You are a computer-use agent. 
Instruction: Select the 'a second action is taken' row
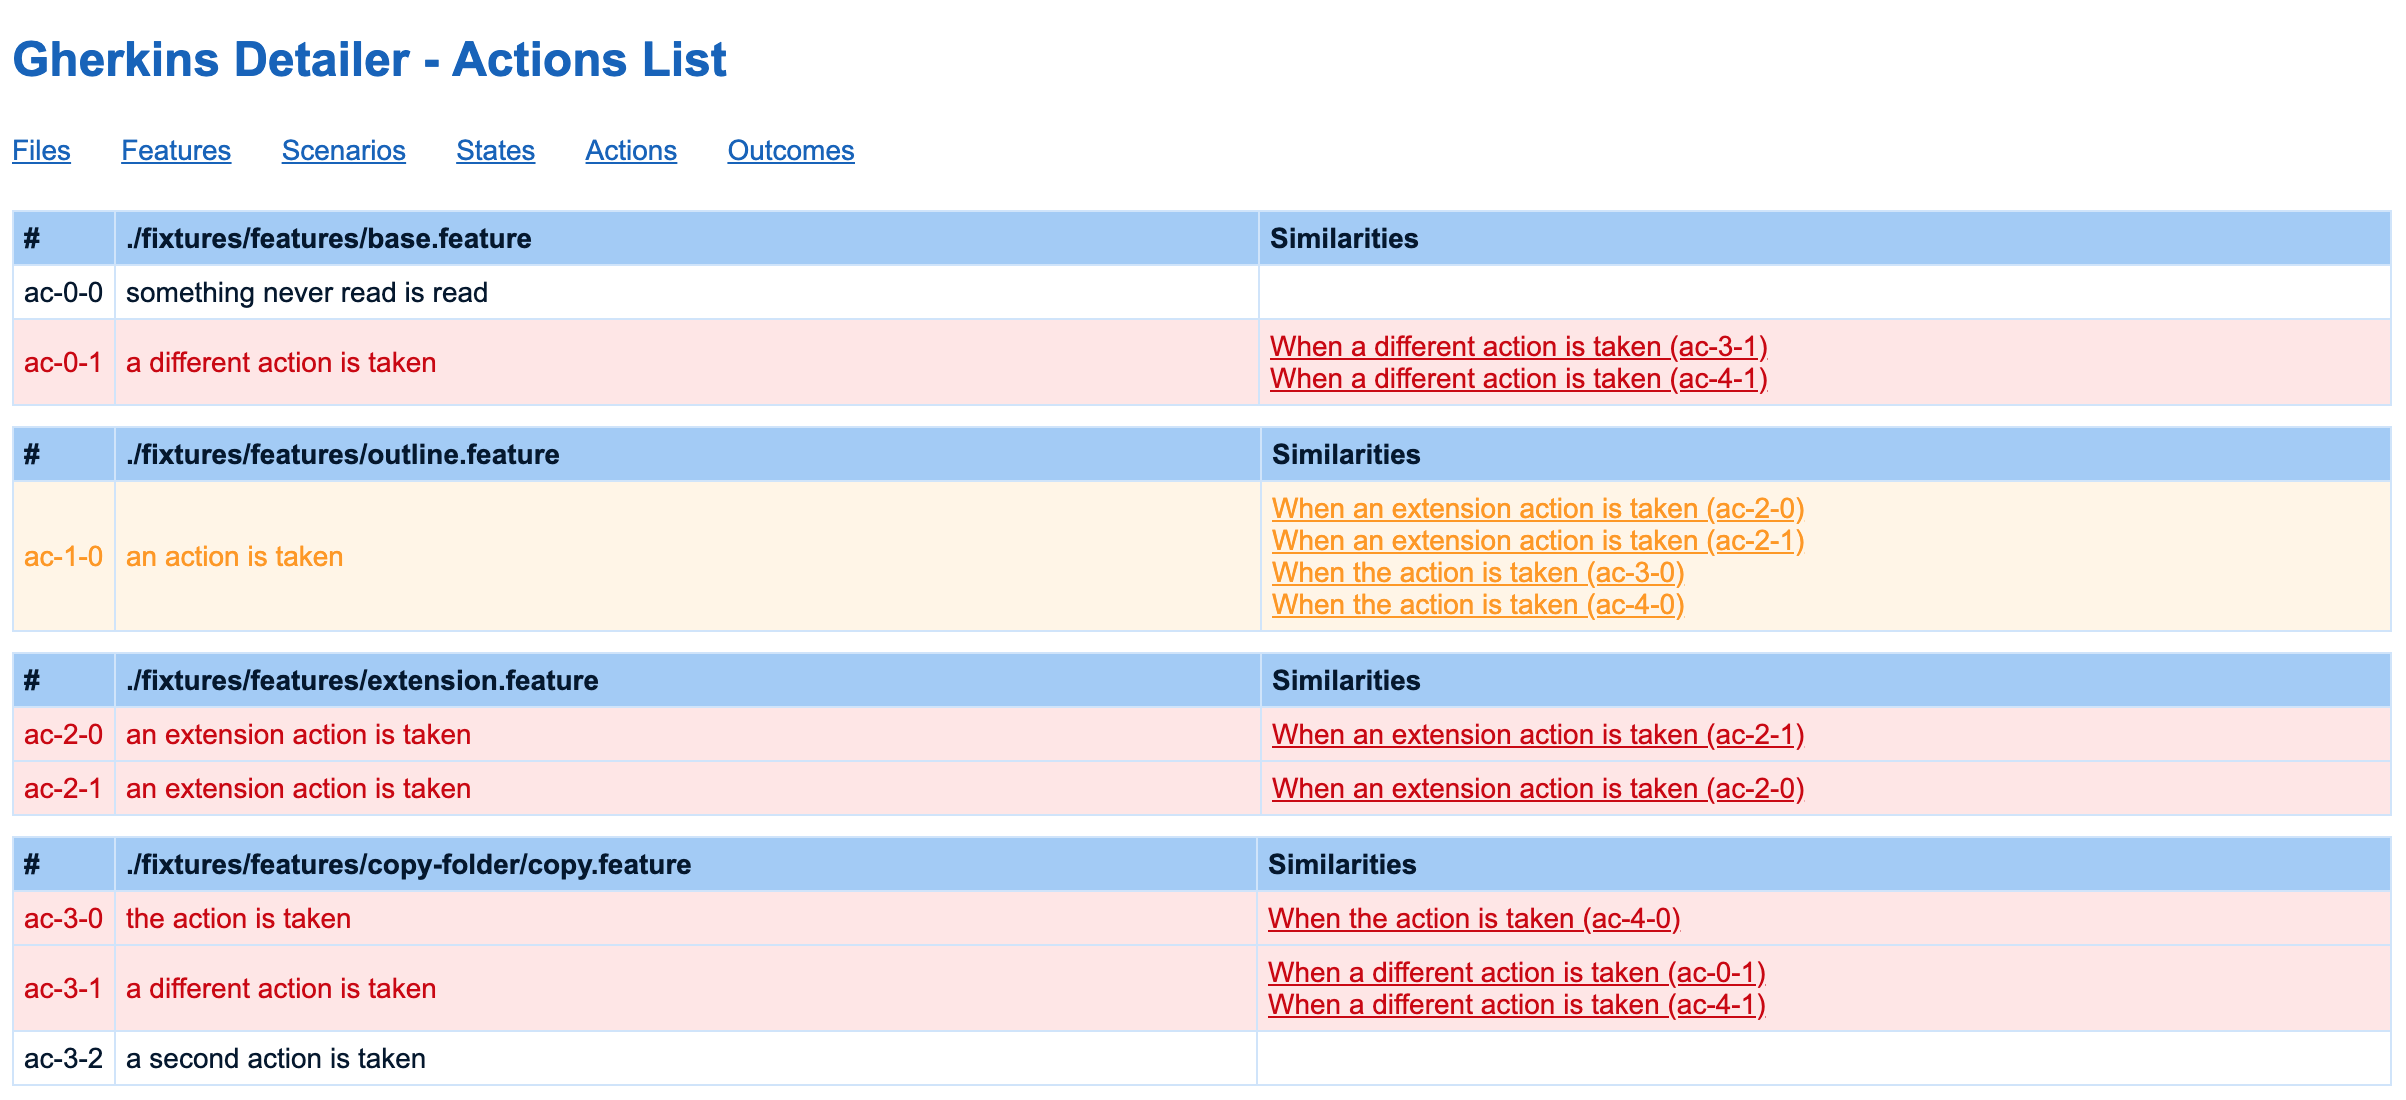(x=275, y=1058)
